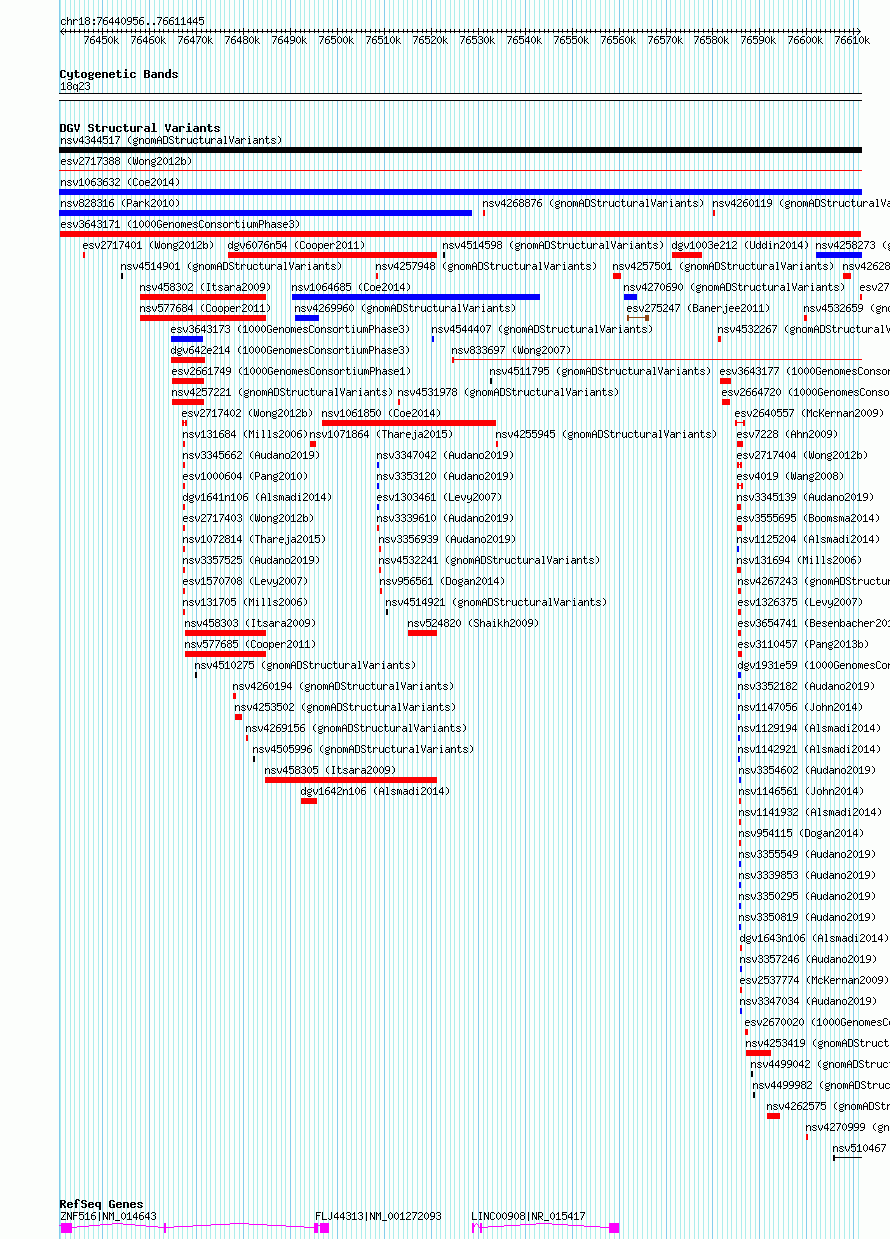This screenshot has width=890, height=1239.
Task: Click the nsv524820 (Shaikh2009) label
Action: 473,623
